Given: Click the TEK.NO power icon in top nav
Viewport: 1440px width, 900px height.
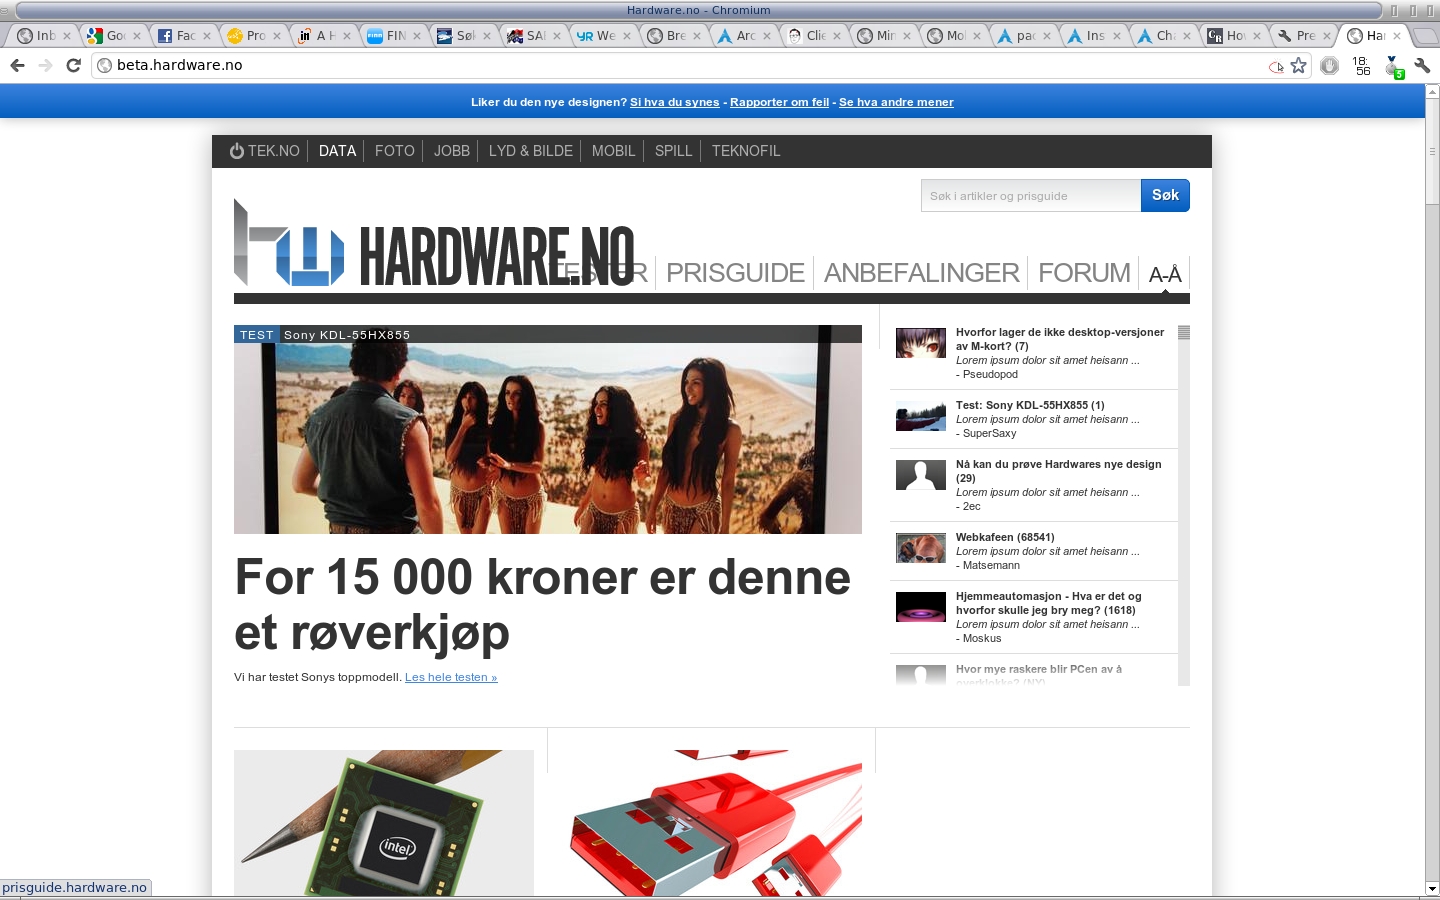Looking at the screenshot, I should pyautogui.click(x=236, y=151).
